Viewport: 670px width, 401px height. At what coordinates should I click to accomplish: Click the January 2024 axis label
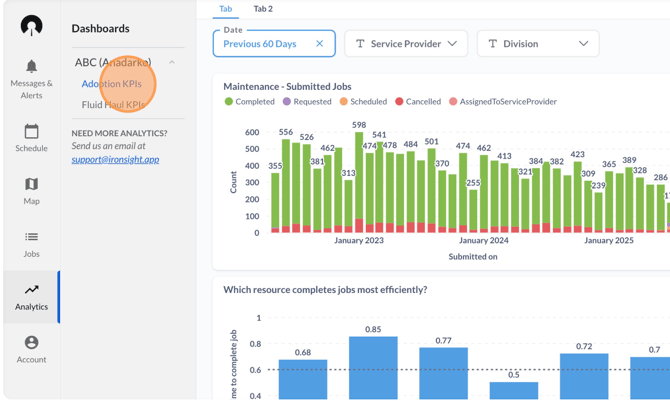(484, 240)
